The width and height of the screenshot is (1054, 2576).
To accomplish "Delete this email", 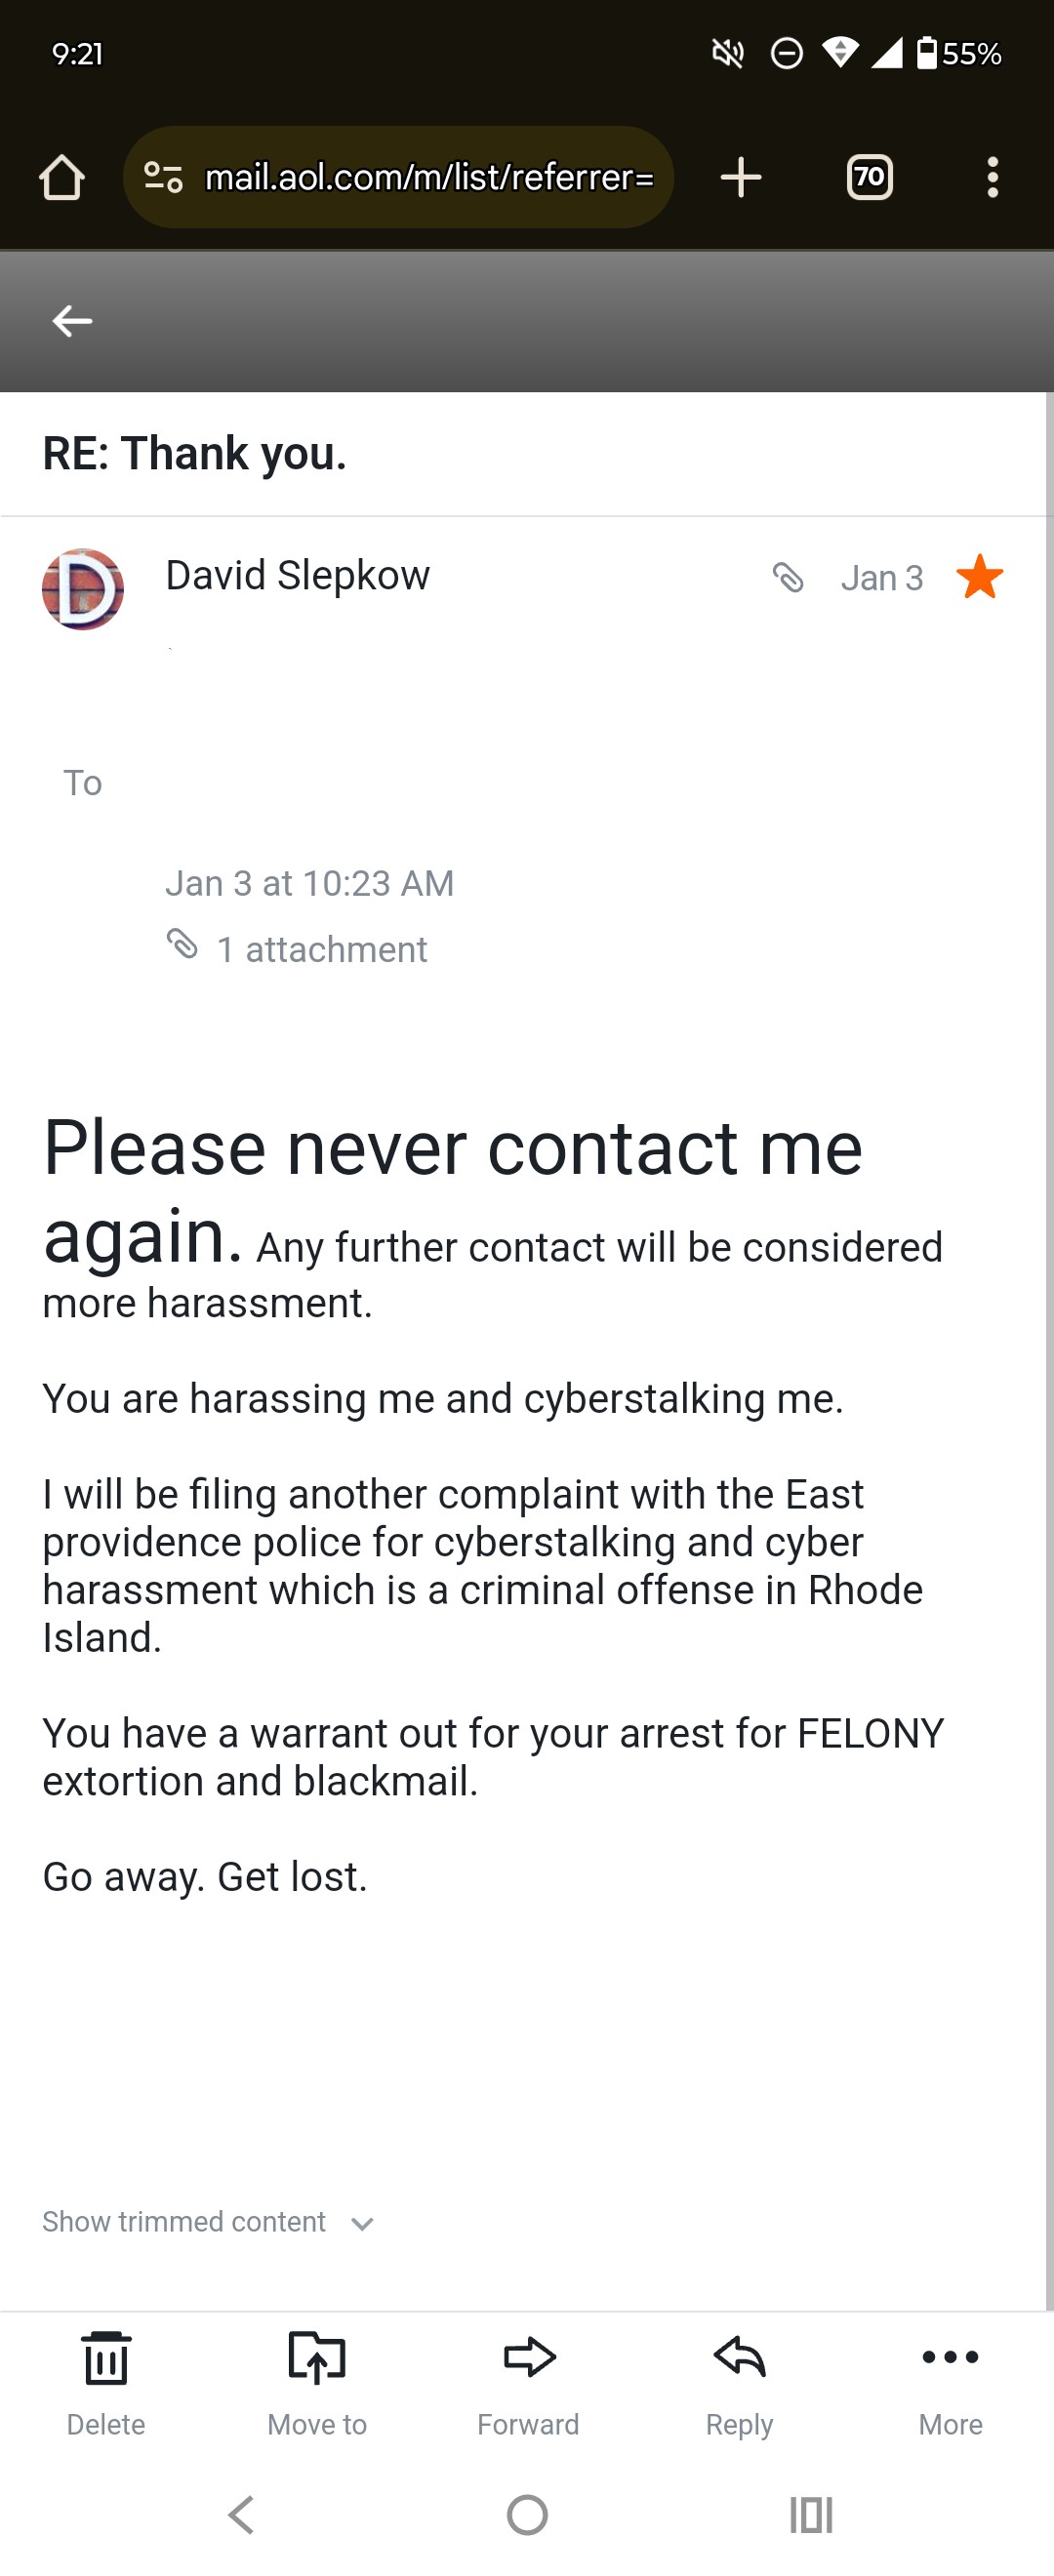I will click(106, 2383).
